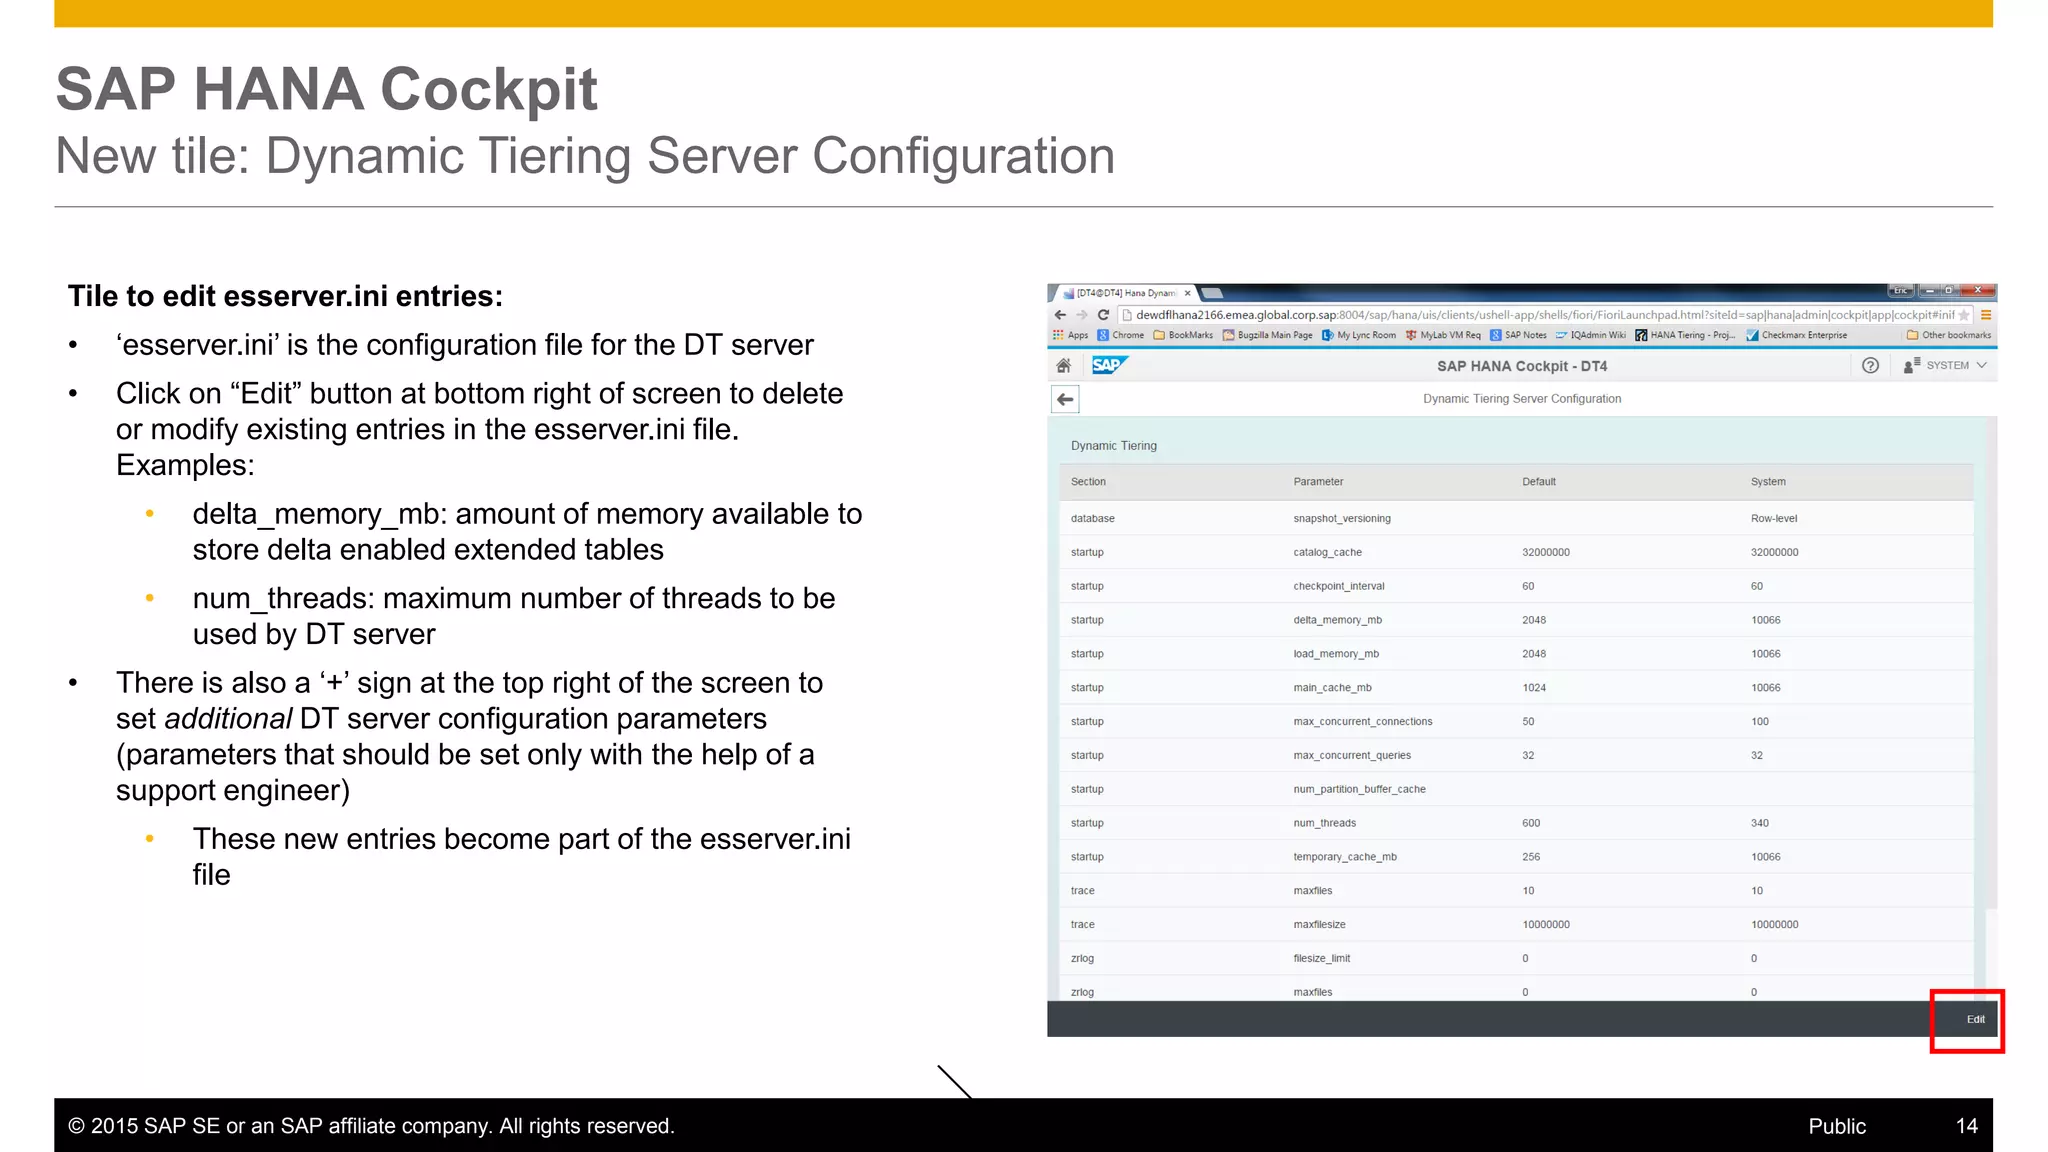
Task: Click the System column header
Action: (1768, 482)
